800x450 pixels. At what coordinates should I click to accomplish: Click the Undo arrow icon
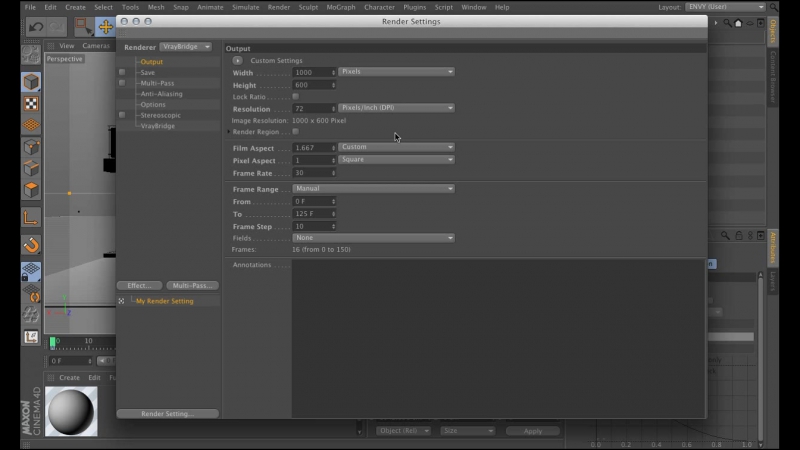[35, 27]
